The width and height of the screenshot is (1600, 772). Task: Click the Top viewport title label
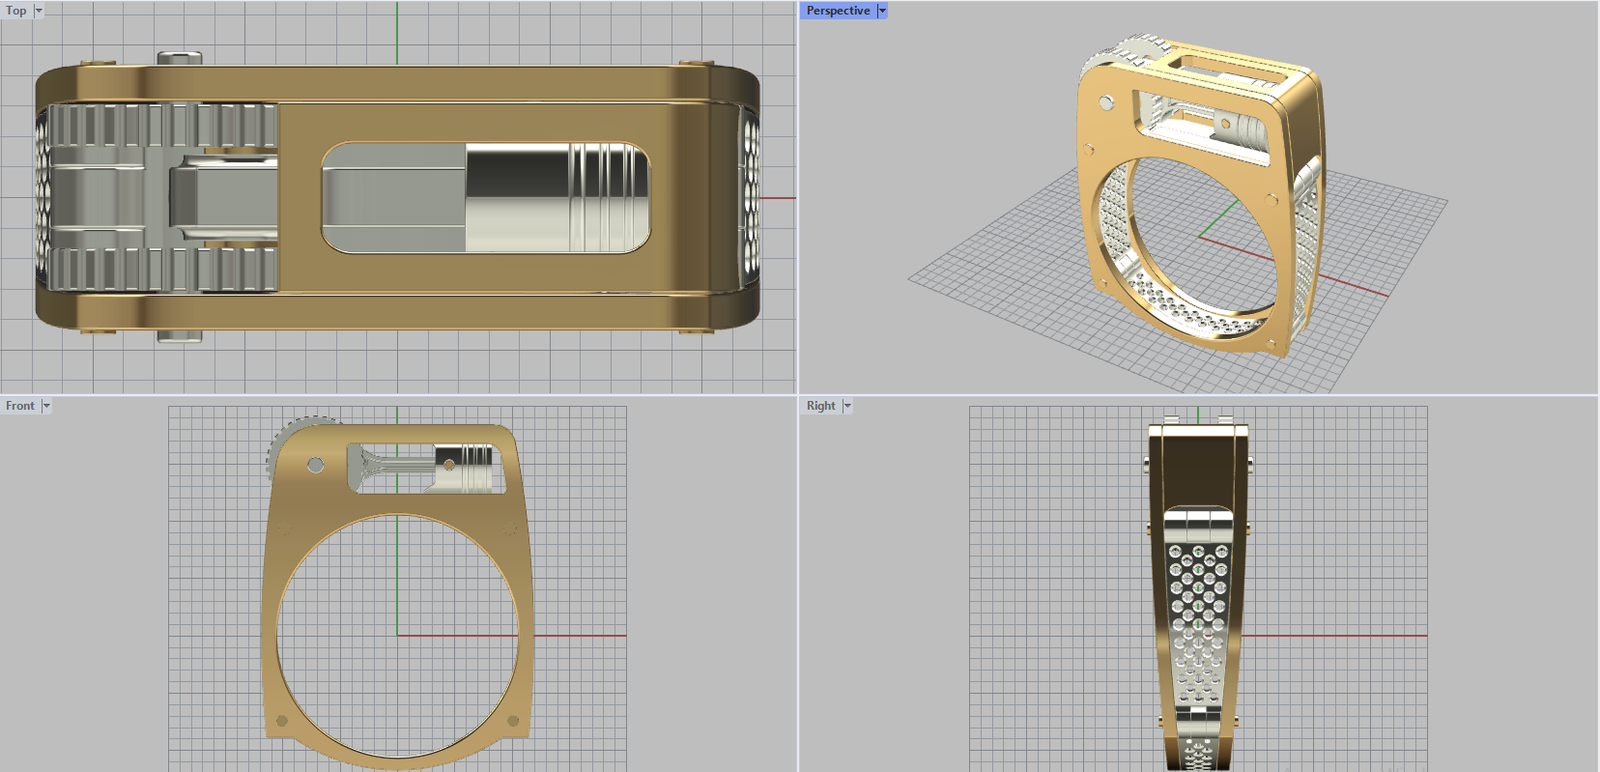point(16,11)
